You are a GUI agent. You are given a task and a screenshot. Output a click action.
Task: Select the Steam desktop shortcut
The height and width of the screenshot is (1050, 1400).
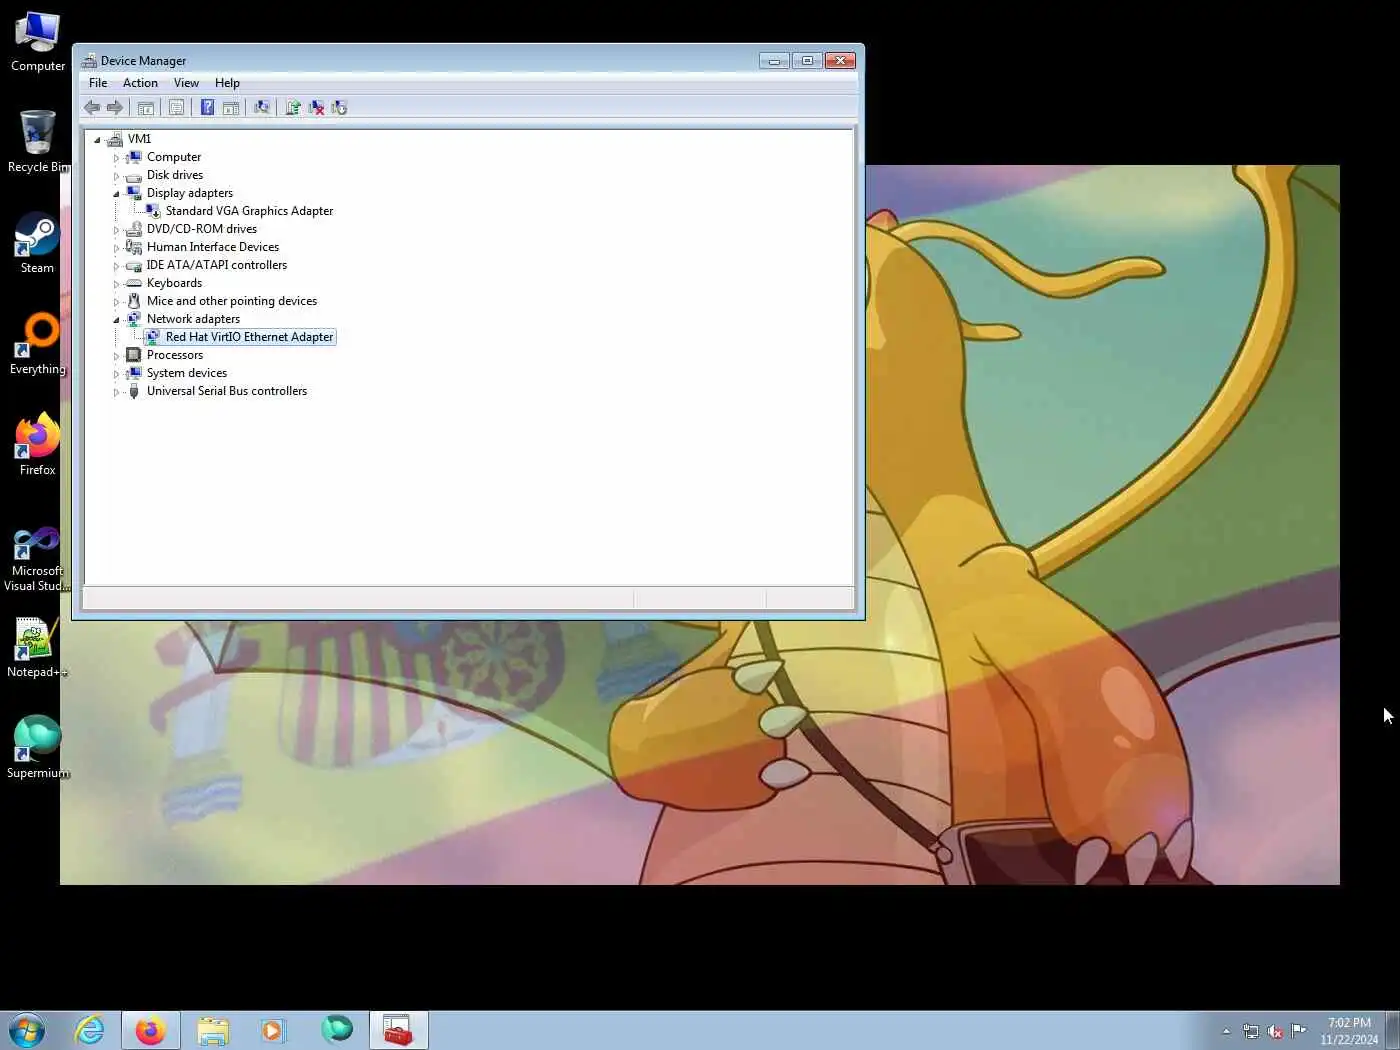coord(37,243)
